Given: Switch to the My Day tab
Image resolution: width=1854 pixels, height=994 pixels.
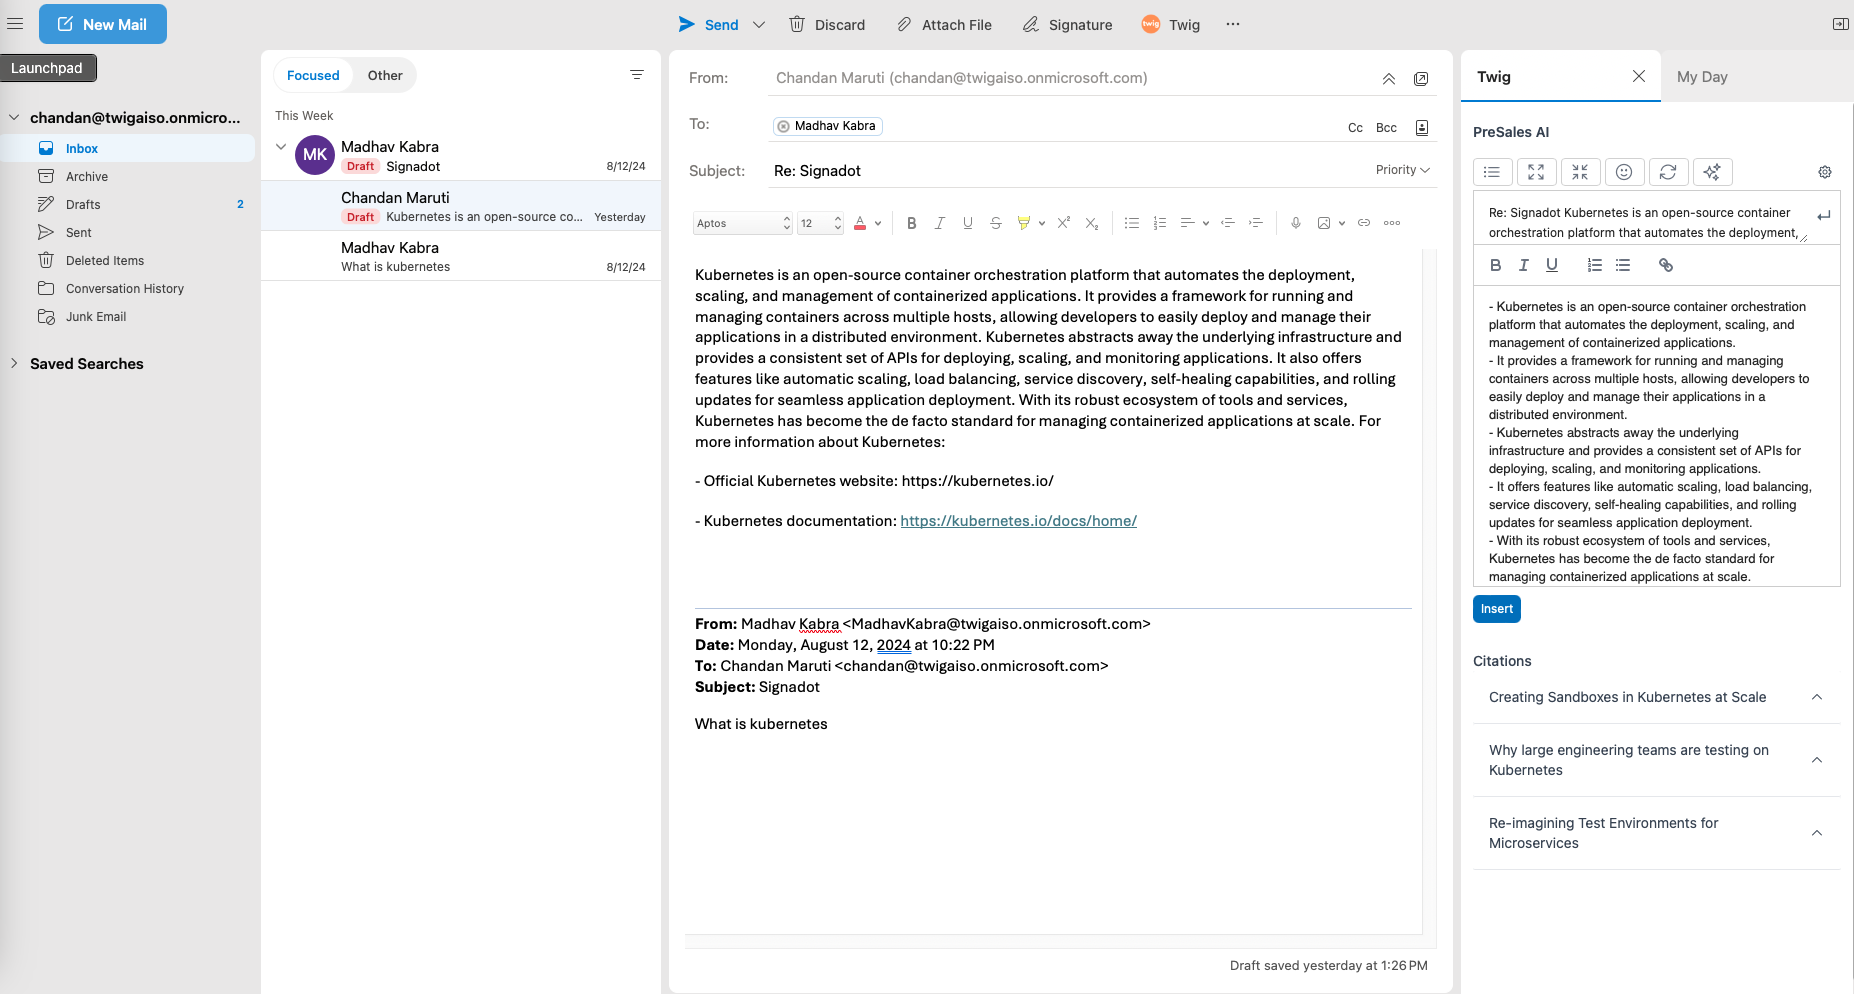Looking at the screenshot, I should click(x=1702, y=77).
